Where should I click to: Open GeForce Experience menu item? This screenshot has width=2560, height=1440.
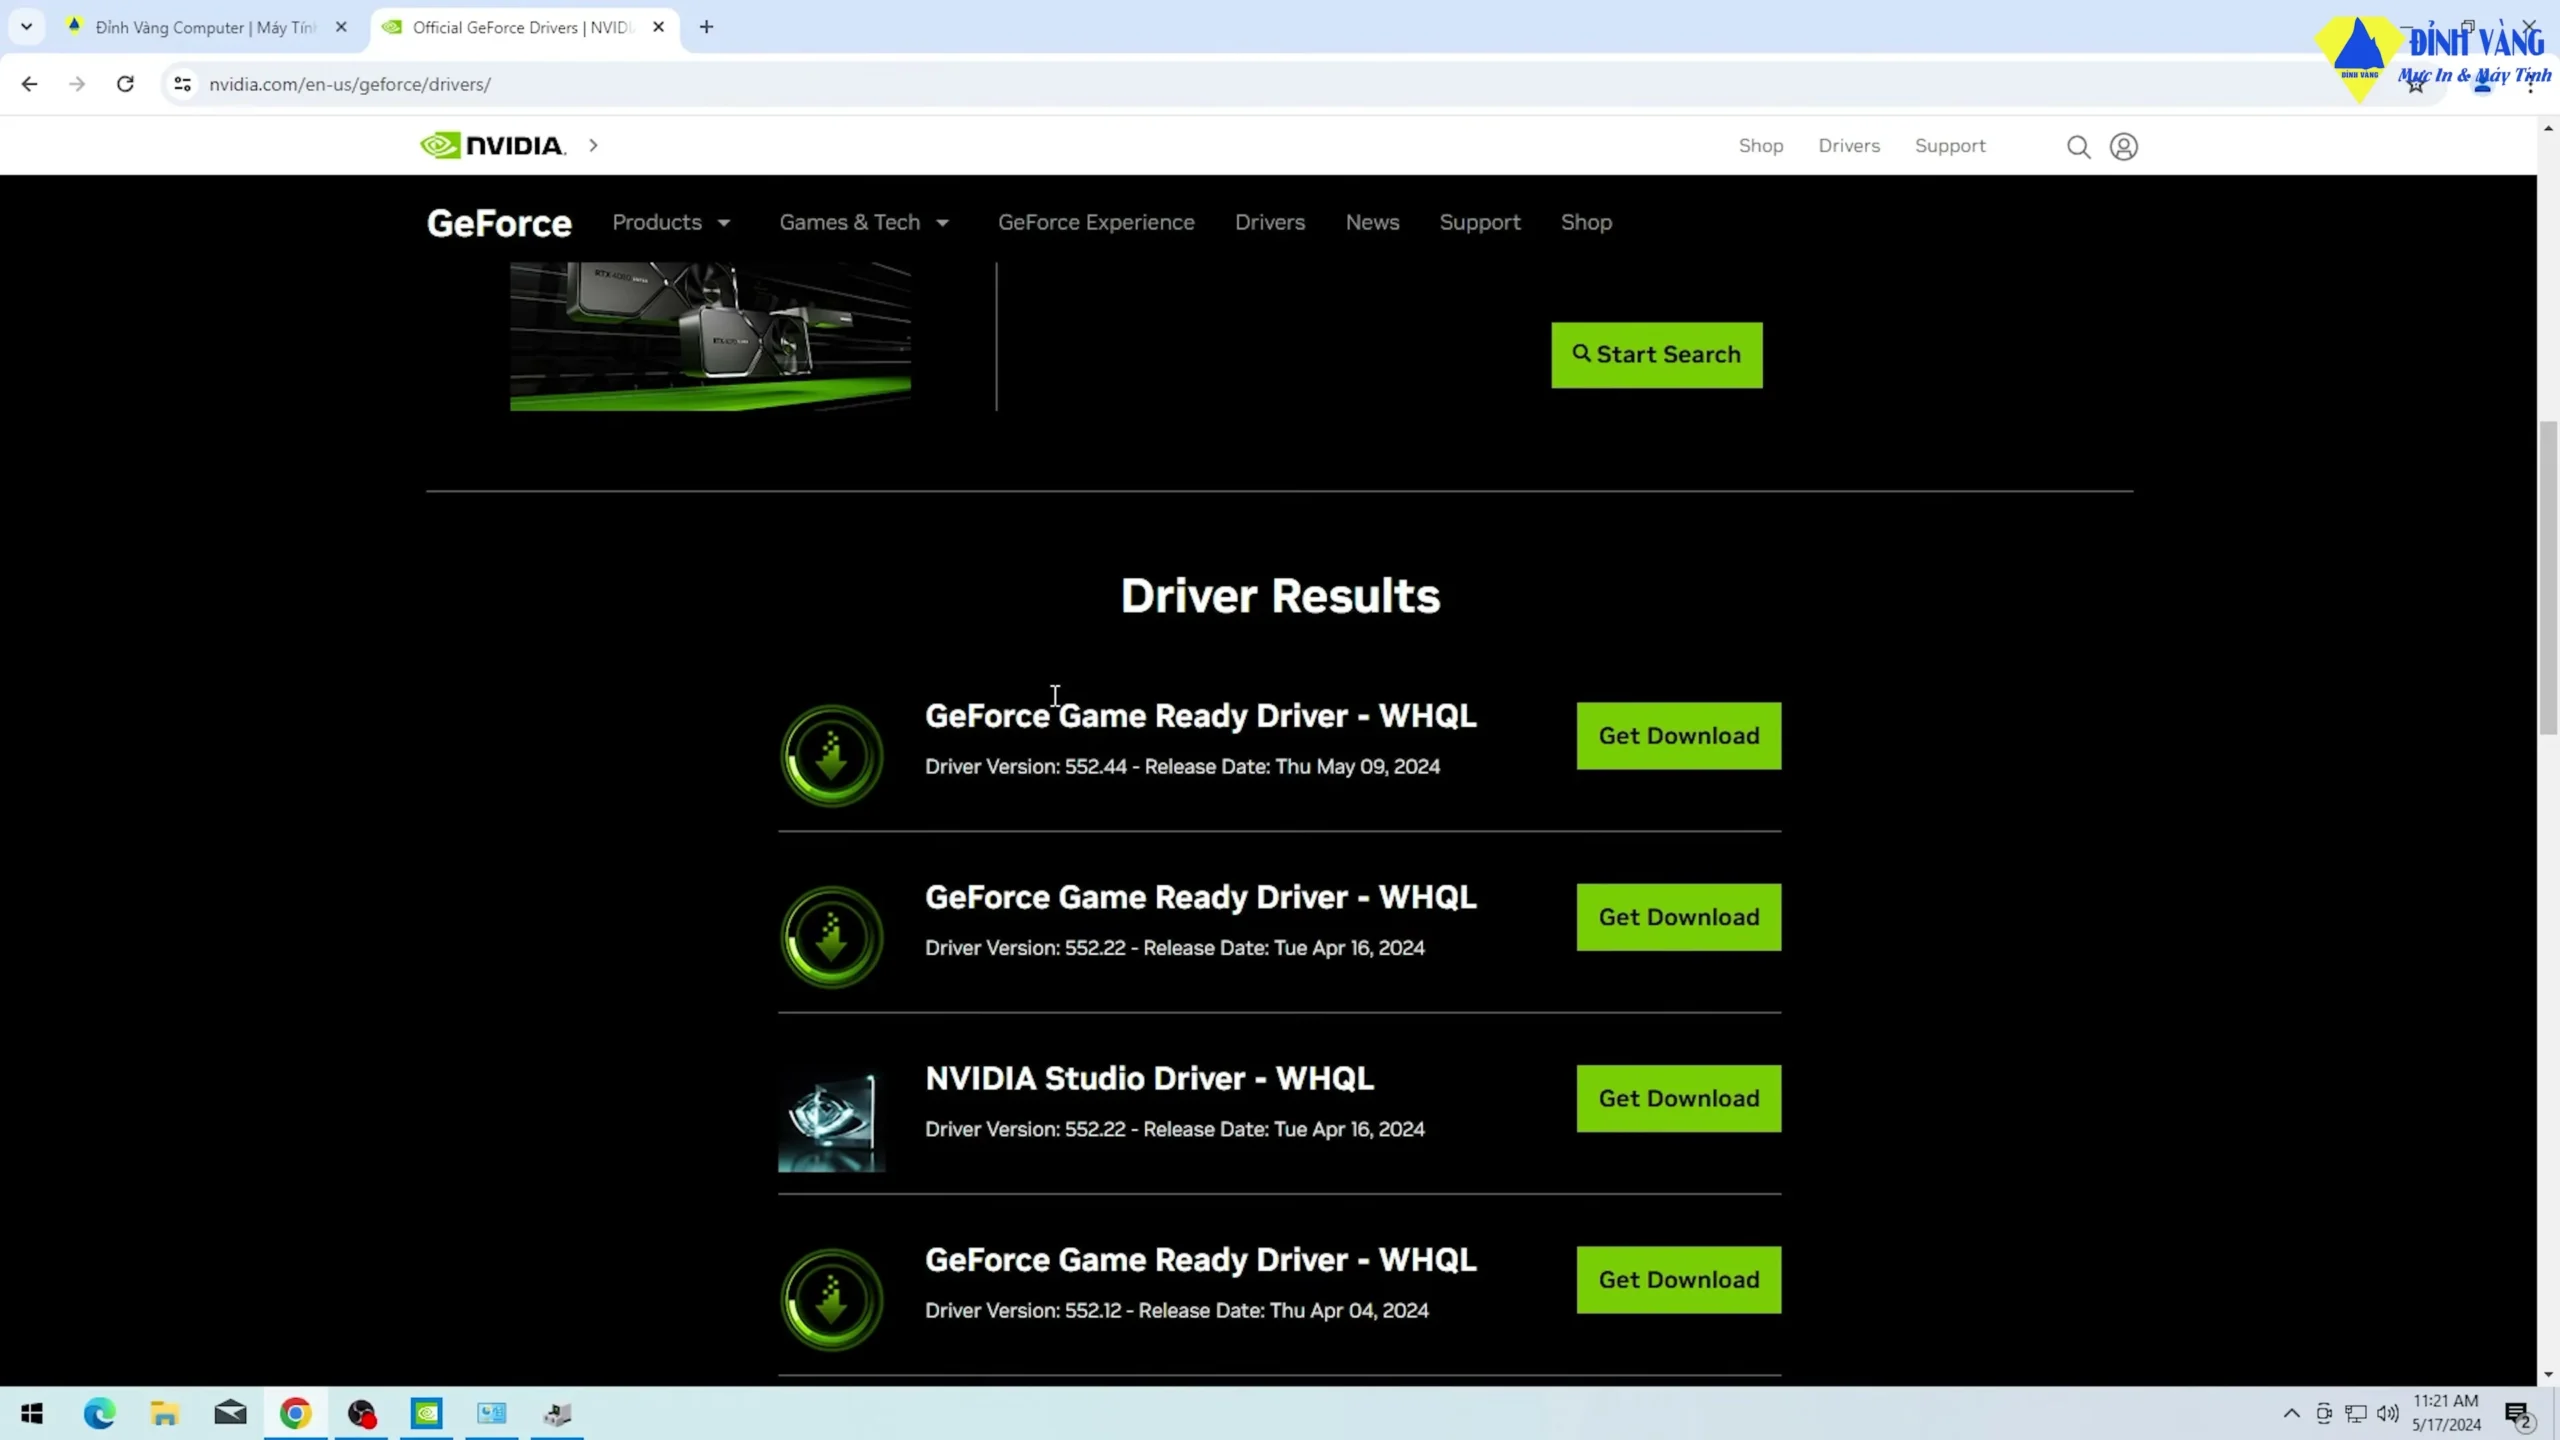(1096, 223)
